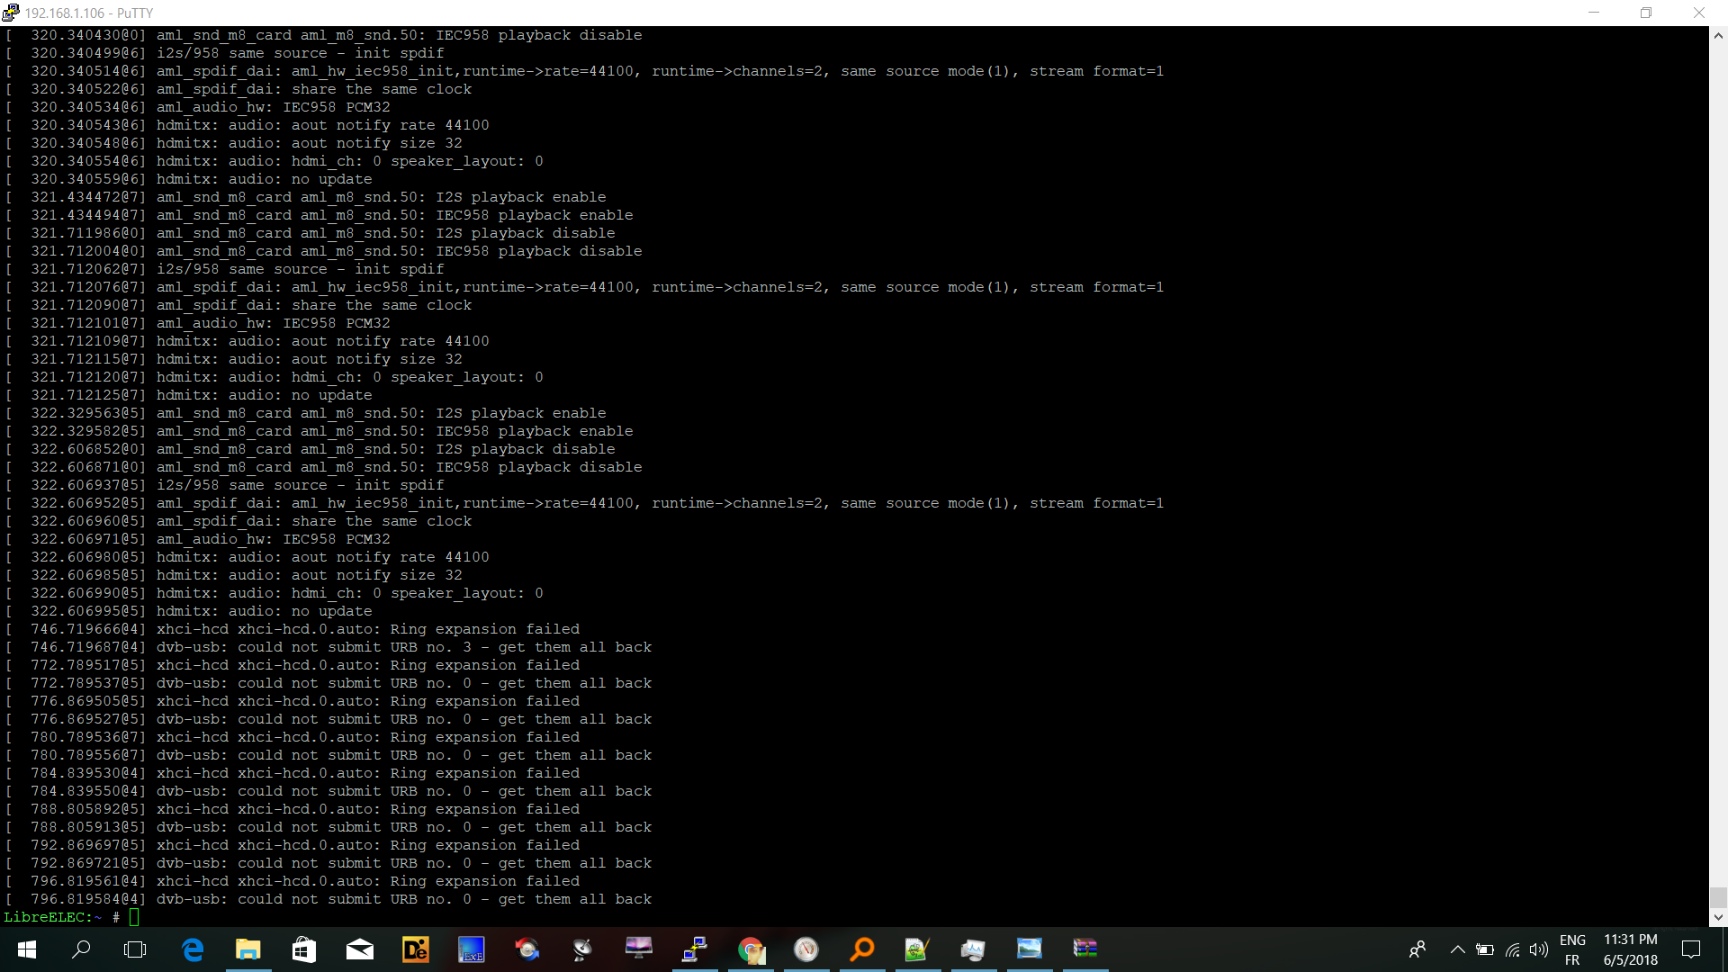1728x972 pixels.
Task: Open Task View on the taskbar
Action: click(135, 949)
